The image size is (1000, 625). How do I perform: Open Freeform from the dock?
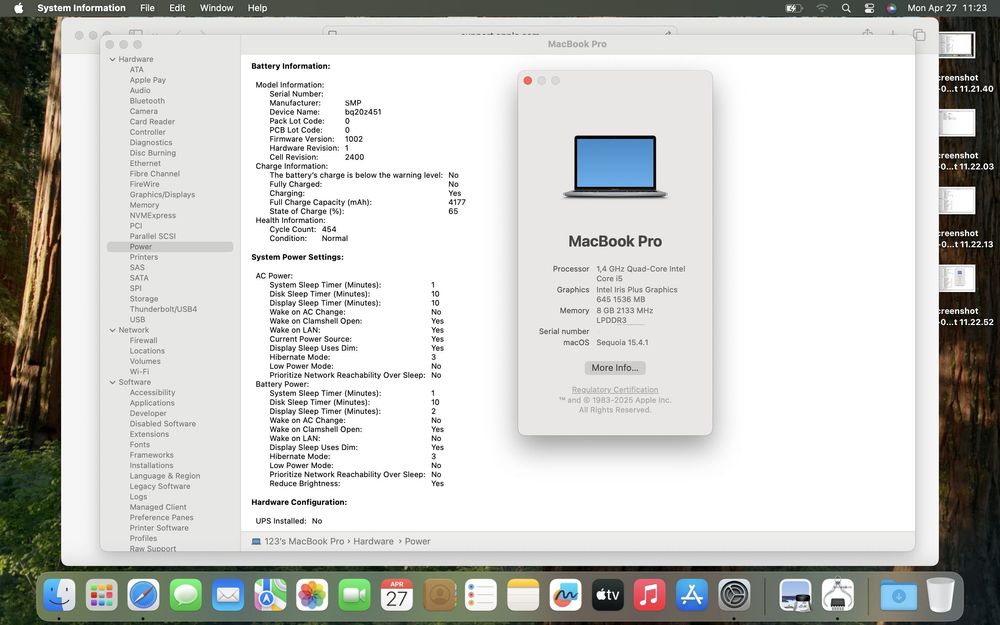565,595
